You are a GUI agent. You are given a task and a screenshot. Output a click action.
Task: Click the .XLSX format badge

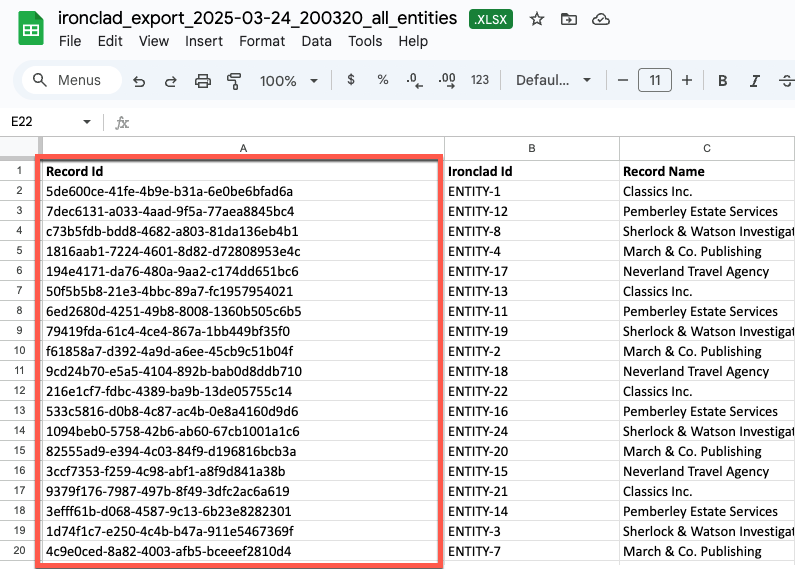[491, 19]
